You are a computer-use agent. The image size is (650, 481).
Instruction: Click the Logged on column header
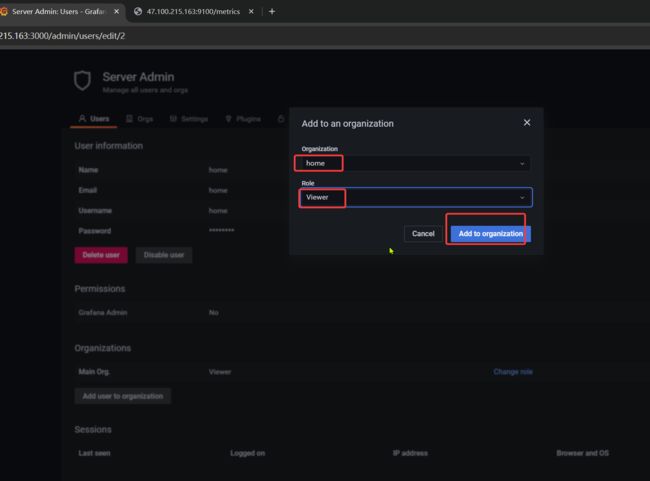pyautogui.click(x=247, y=453)
